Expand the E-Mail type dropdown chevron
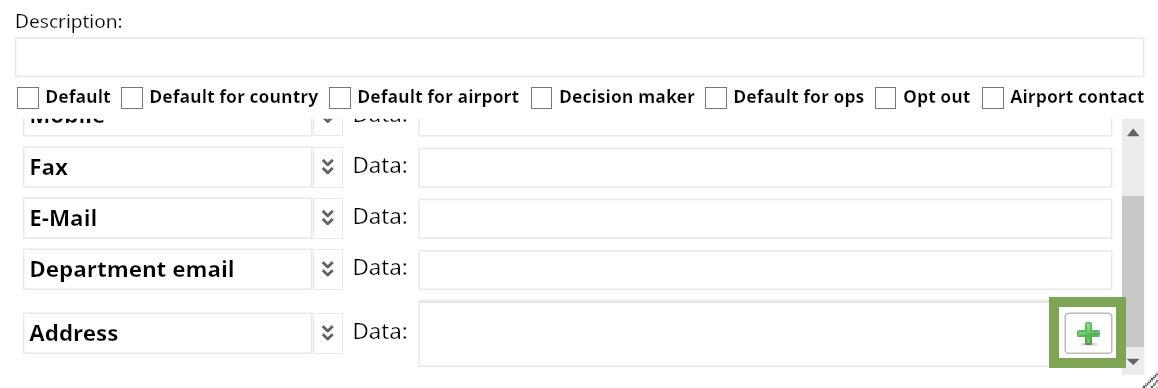1158x388 pixels. tap(328, 218)
